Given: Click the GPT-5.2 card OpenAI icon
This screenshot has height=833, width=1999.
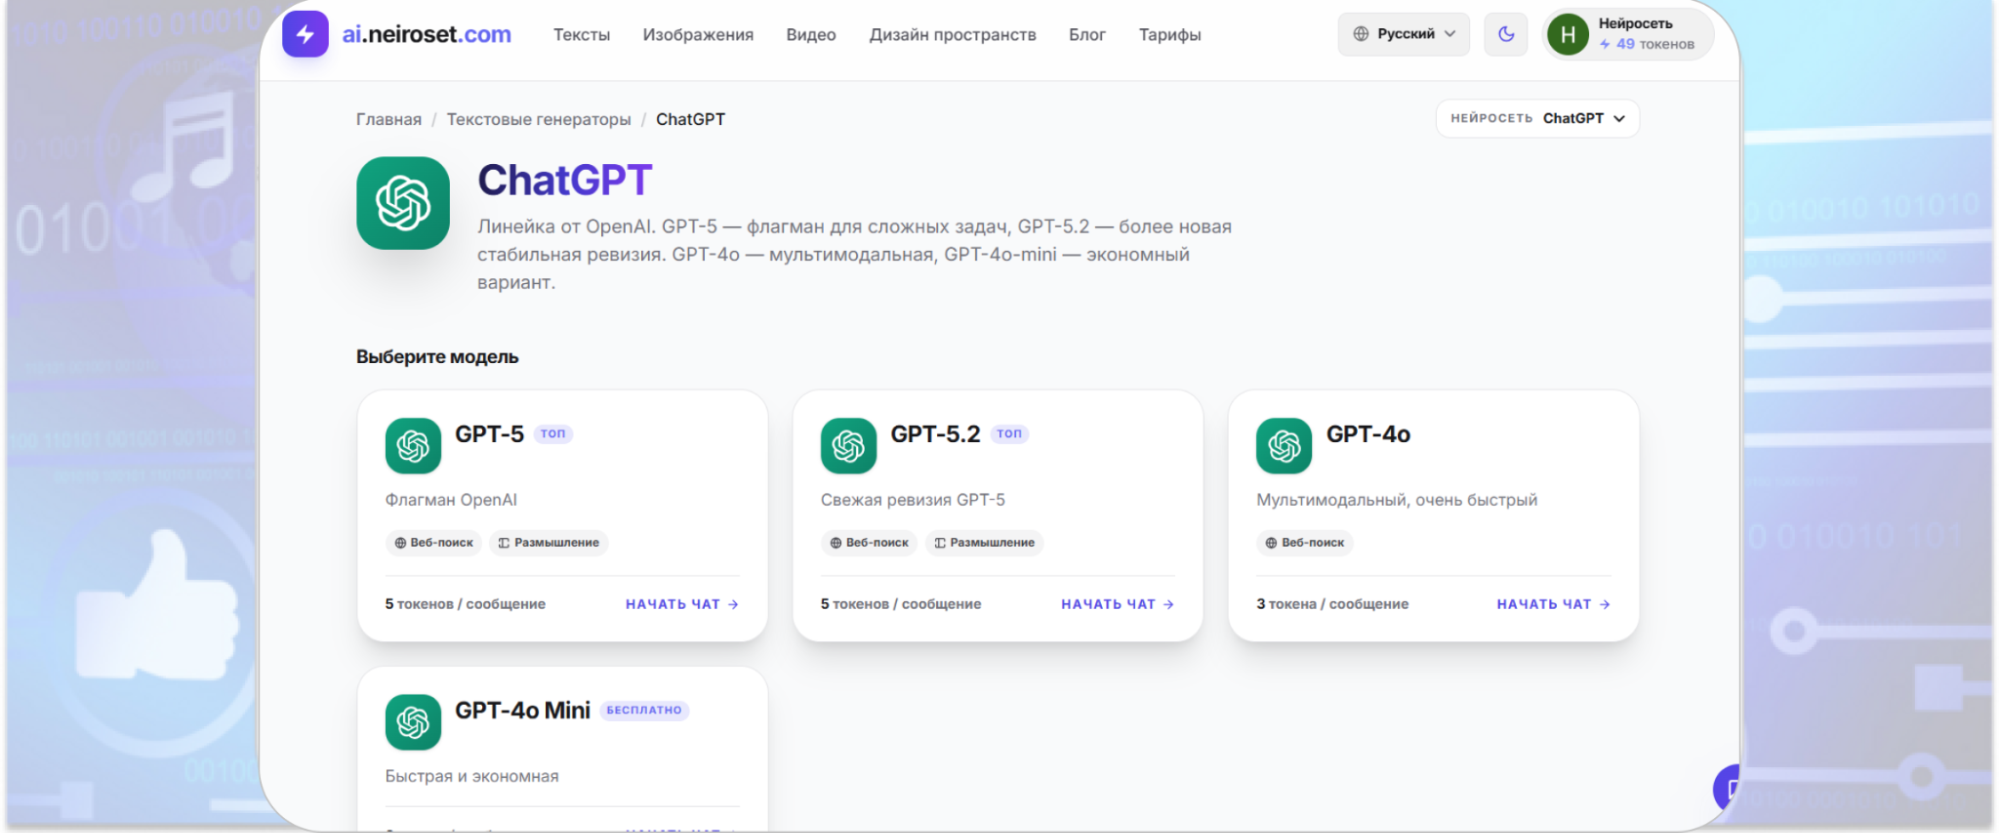Looking at the screenshot, I should [849, 446].
